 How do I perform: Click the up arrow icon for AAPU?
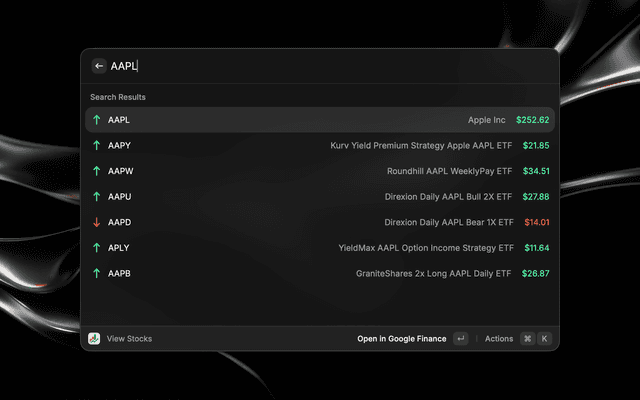point(96,196)
